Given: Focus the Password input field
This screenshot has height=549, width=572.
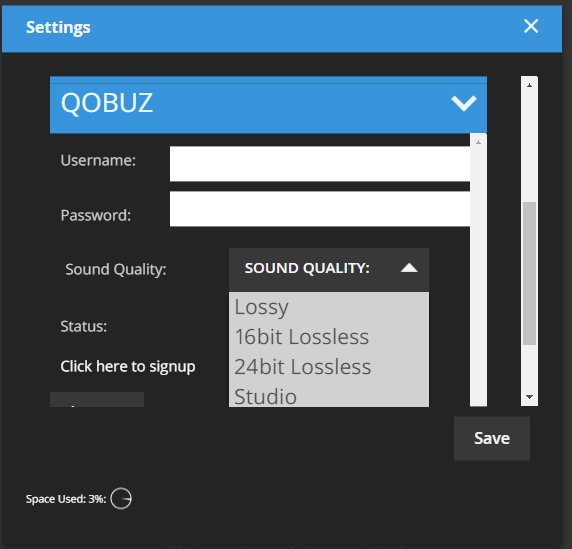Looking at the screenshot, I should [x=320, y=209].
